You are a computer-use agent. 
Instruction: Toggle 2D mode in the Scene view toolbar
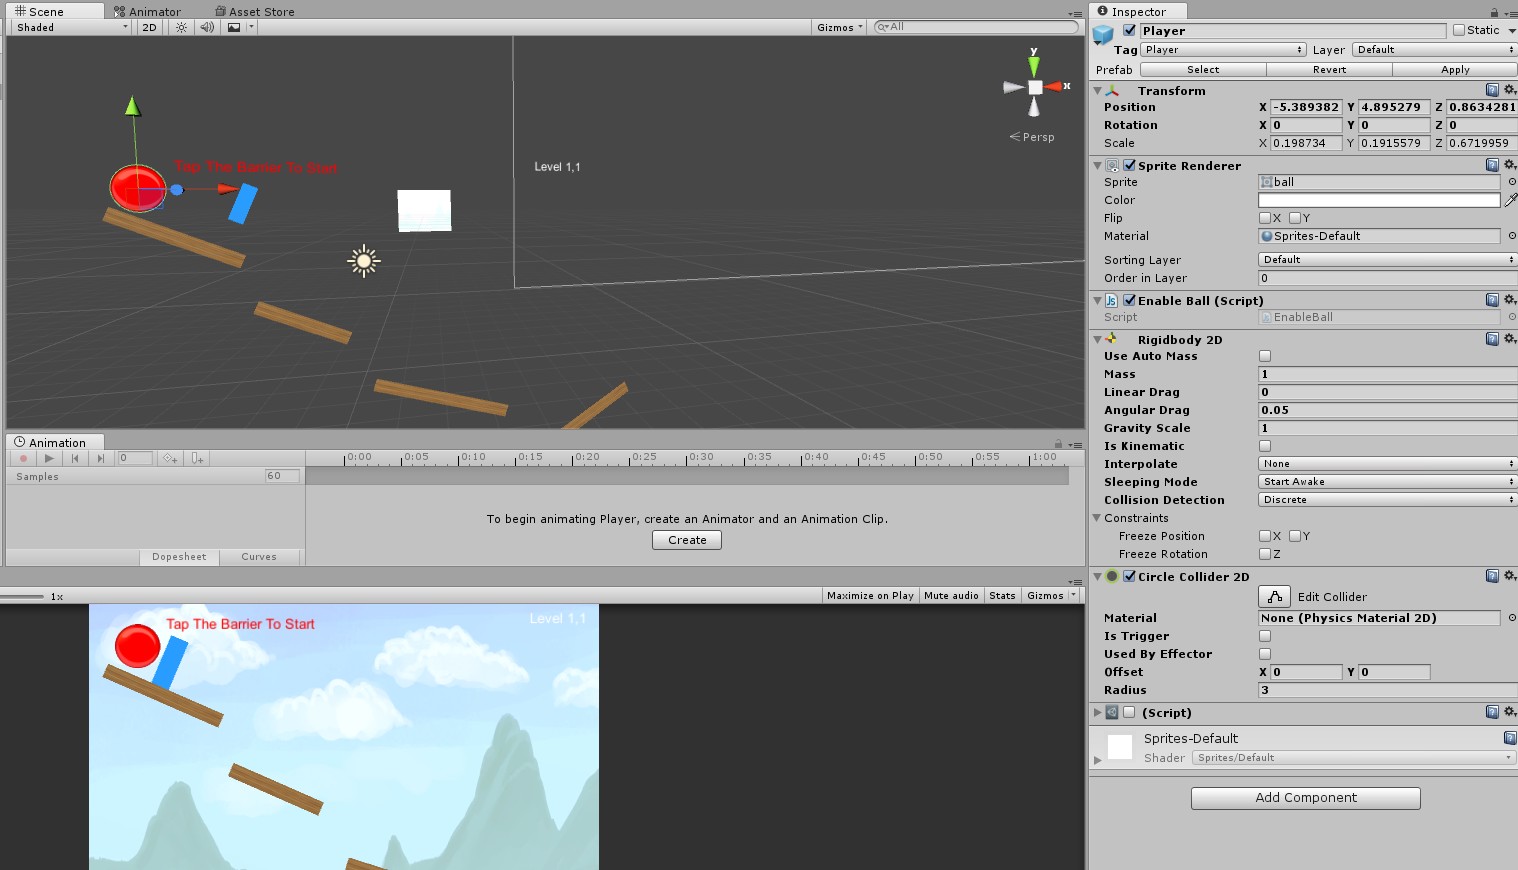click(148, 27)
